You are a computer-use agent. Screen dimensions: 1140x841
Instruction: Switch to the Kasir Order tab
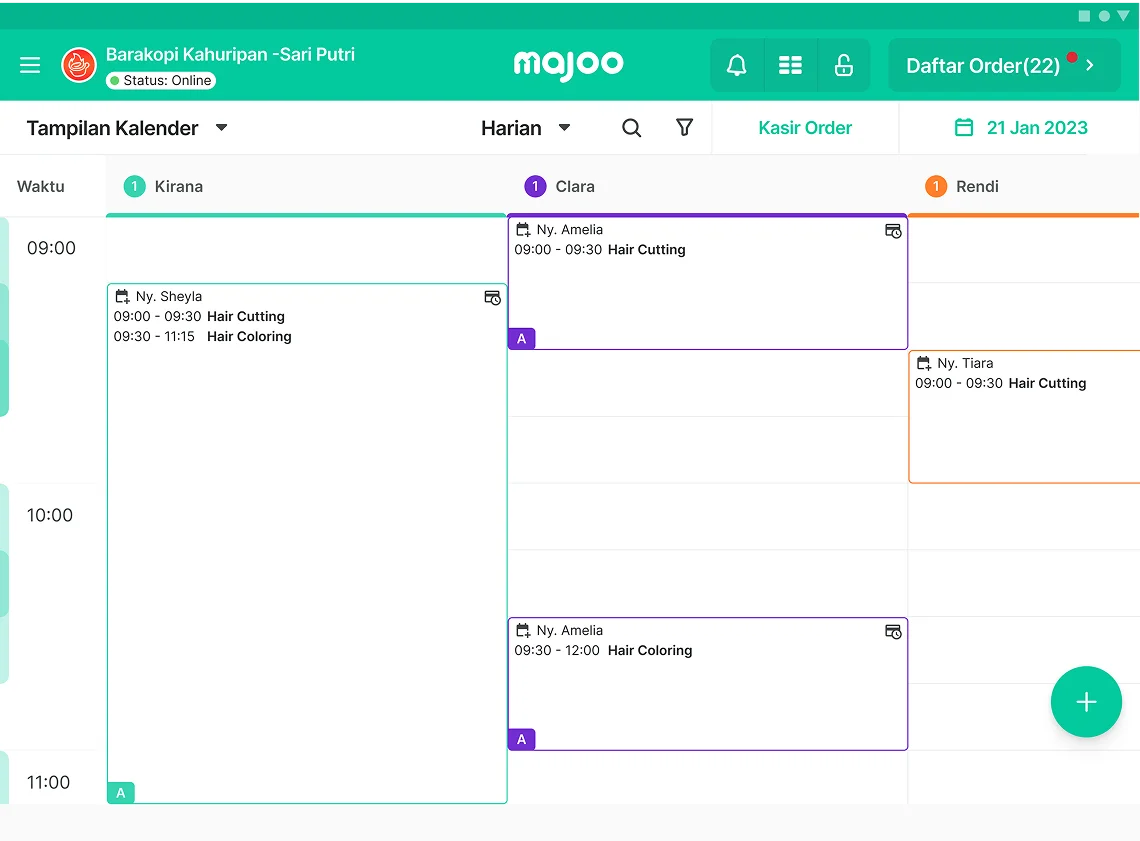coord(805,128)
